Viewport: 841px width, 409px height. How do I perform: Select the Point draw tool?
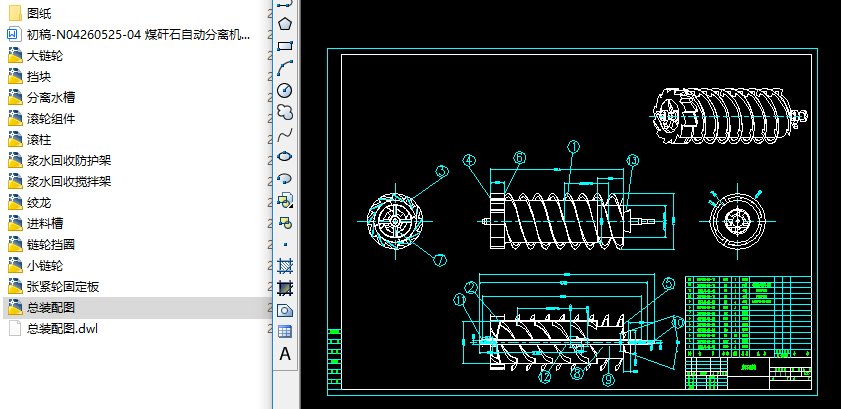(x=285, y=244)
